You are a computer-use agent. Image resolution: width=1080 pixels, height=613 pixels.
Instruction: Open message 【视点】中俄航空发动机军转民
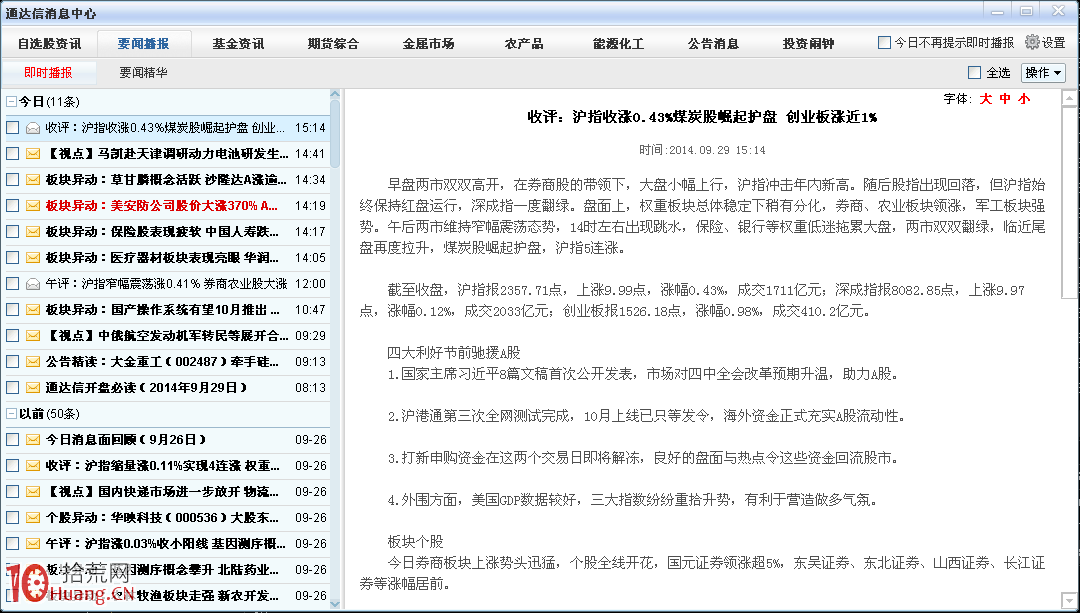click(x=167, y=336)
